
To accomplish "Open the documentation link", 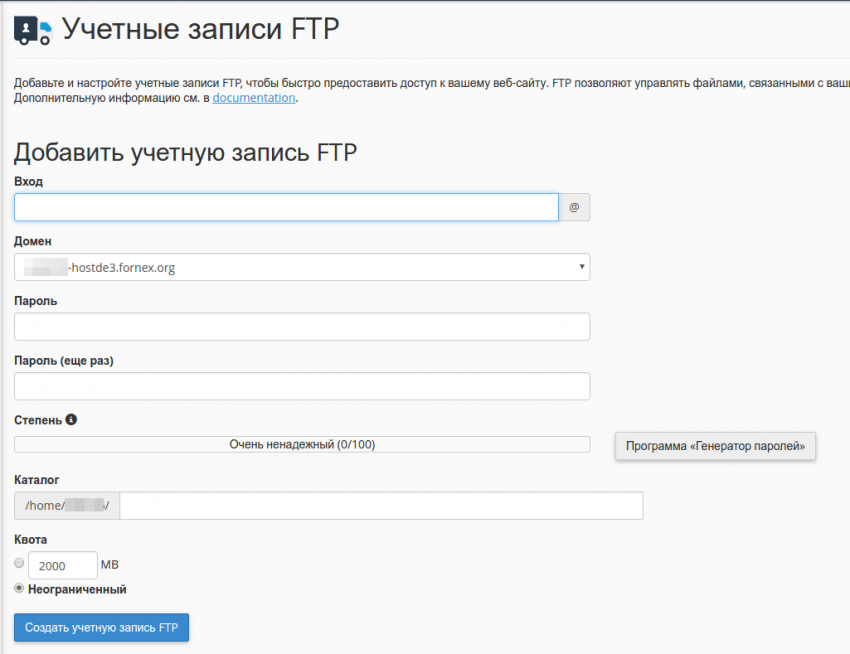I will click(253, 97).
